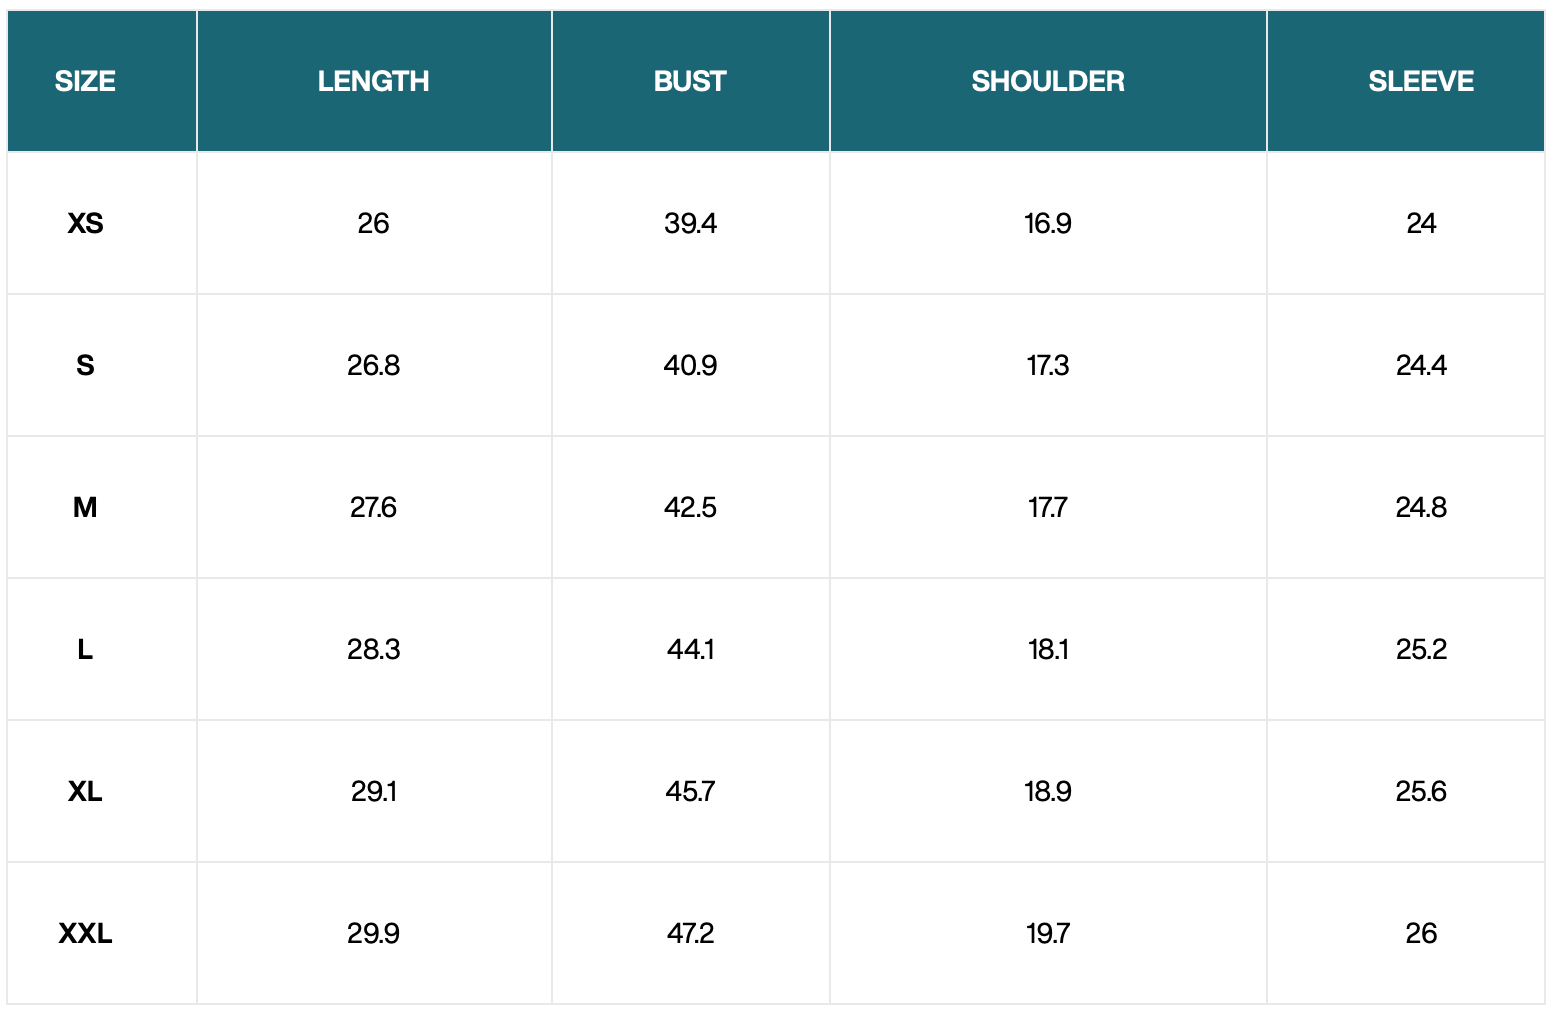This screenshot has width=1558, height=1016.
Task: Select the M size row label
Action: point(85,507)
